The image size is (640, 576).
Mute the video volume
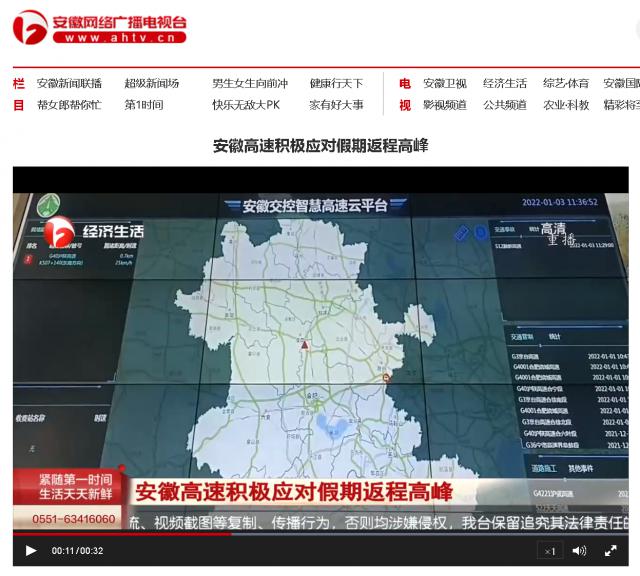click(579, 551)
